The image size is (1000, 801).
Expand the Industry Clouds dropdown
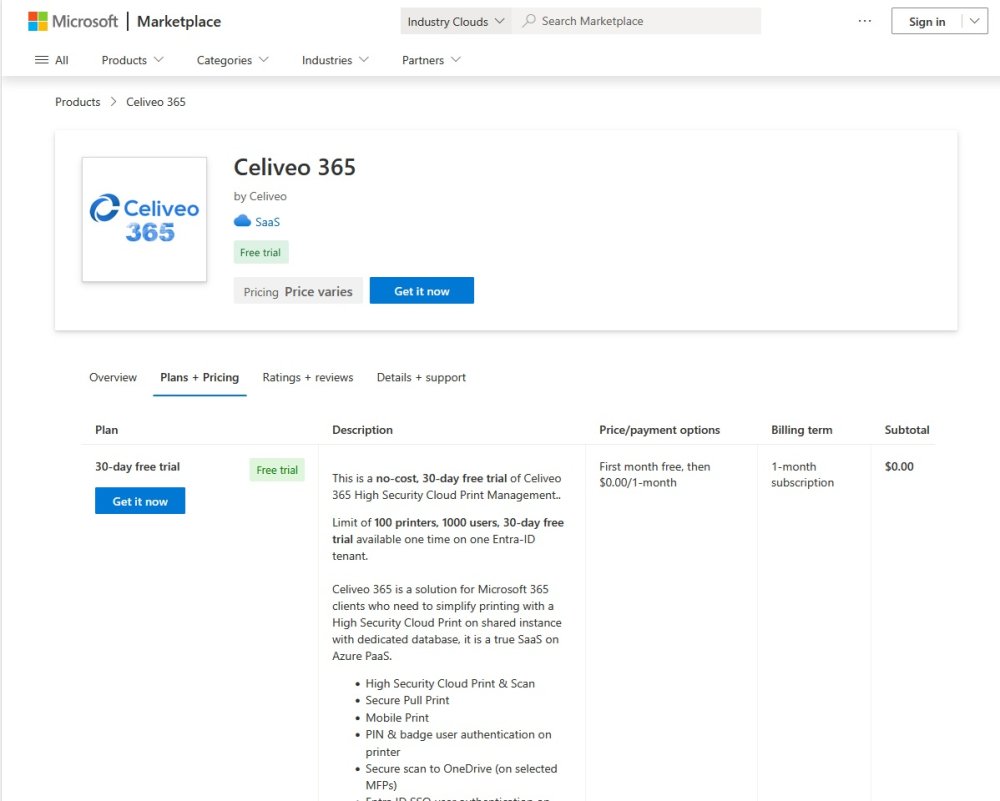pos(456,21)
